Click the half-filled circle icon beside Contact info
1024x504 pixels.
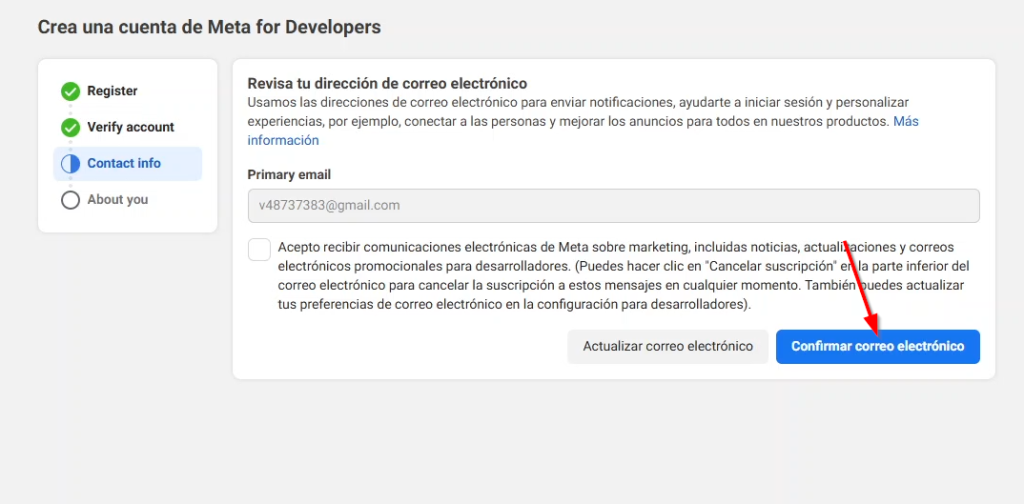(x=71, y=163)
